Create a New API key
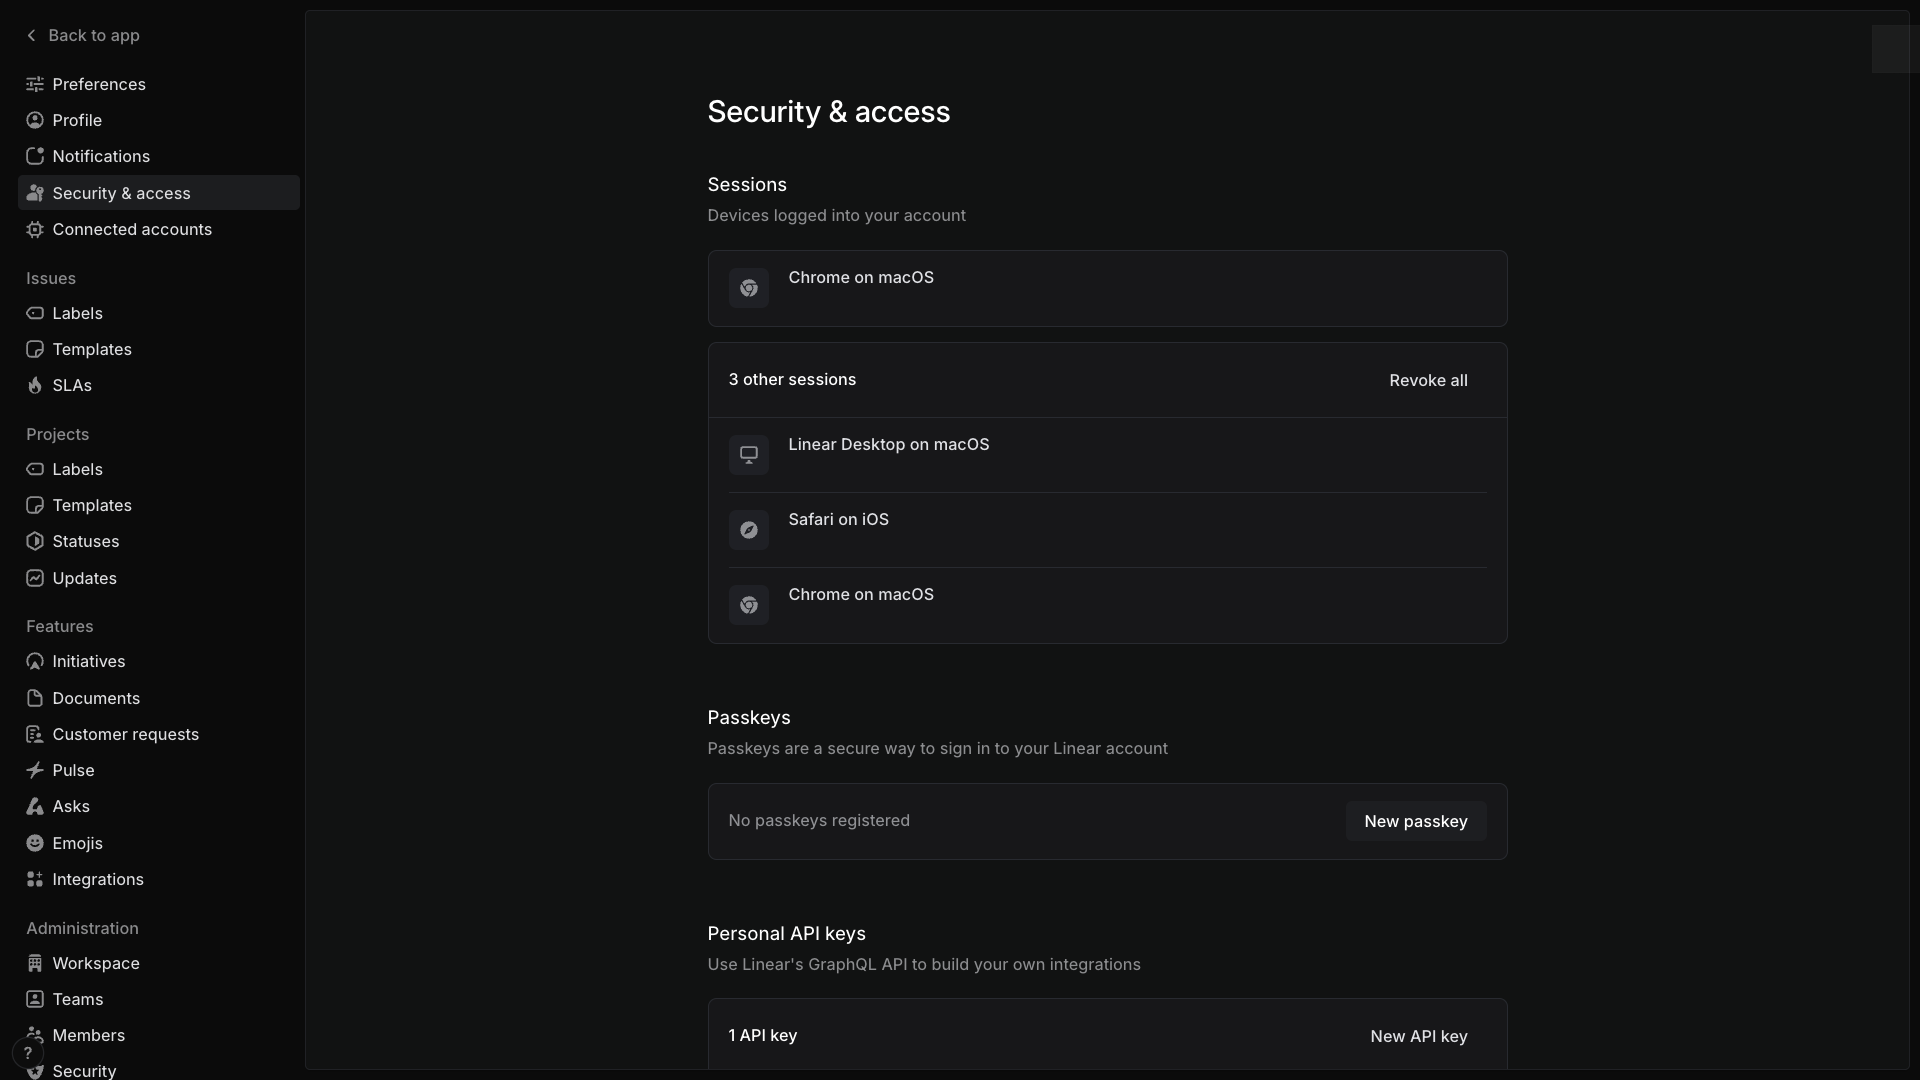The height and width of the screenshot is (1080, 1920). tap(1418, 1036)
